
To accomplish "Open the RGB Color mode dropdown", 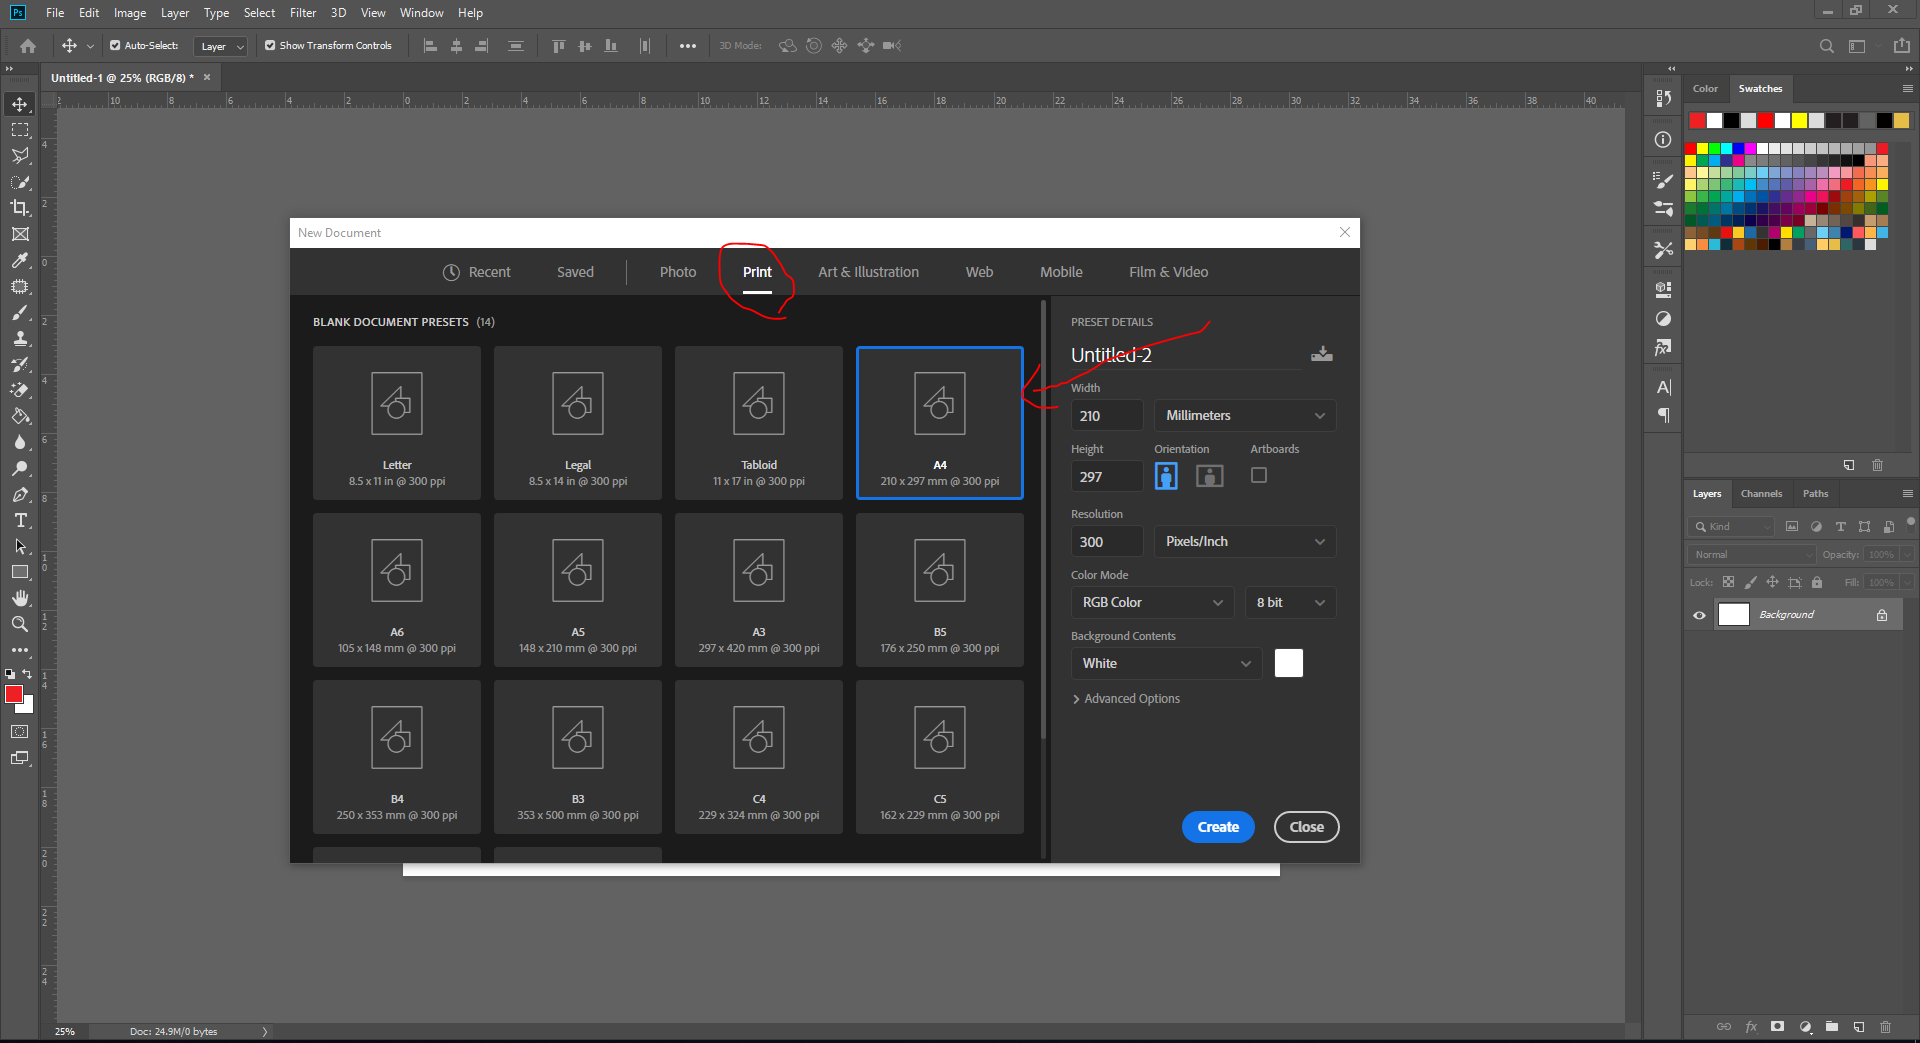I will pos(1152,602).
